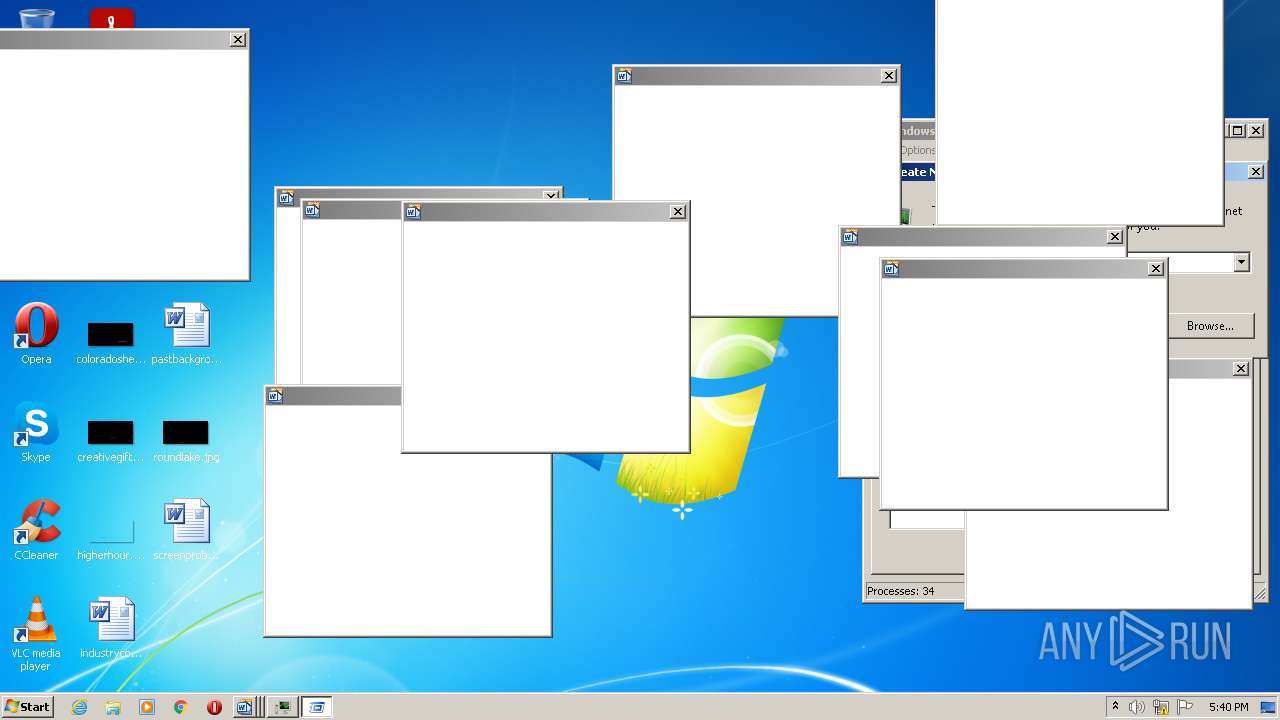The width and height of the screenshot is (1280, 720).
Task: Open Windows Explorer from the taskbar
Action: coord(113,707)
